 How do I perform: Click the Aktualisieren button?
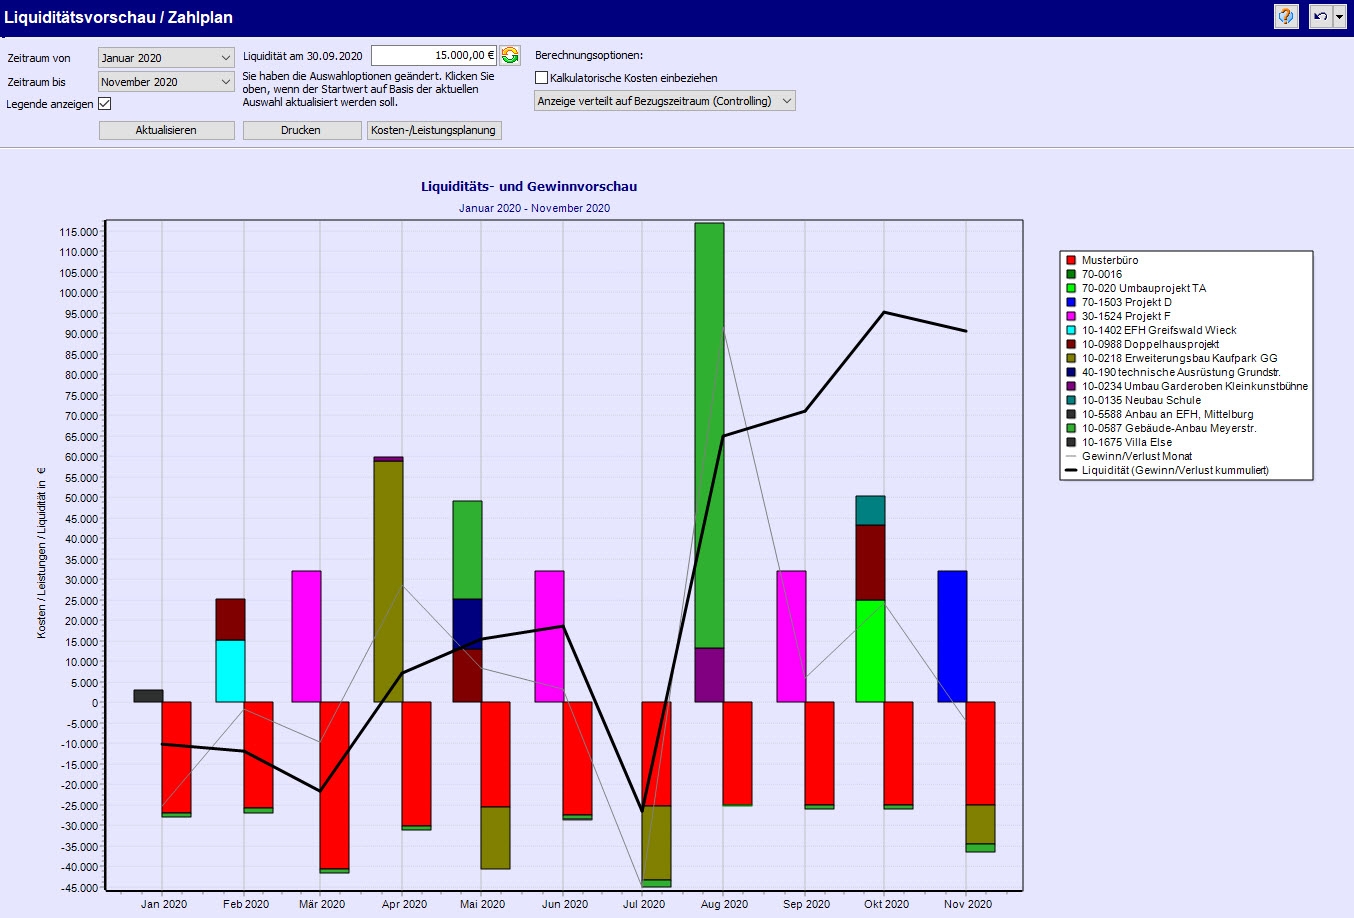pyautogui.click(x=166, y=130)
